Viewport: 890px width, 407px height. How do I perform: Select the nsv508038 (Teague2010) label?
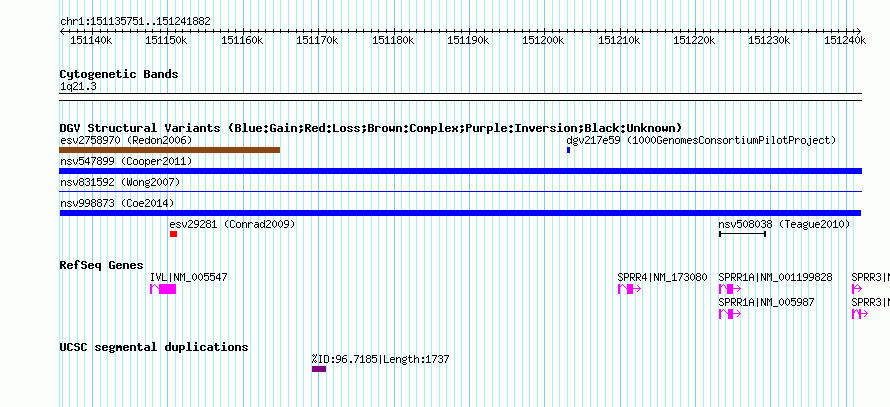pyautogui.click(x=784, y=224)
